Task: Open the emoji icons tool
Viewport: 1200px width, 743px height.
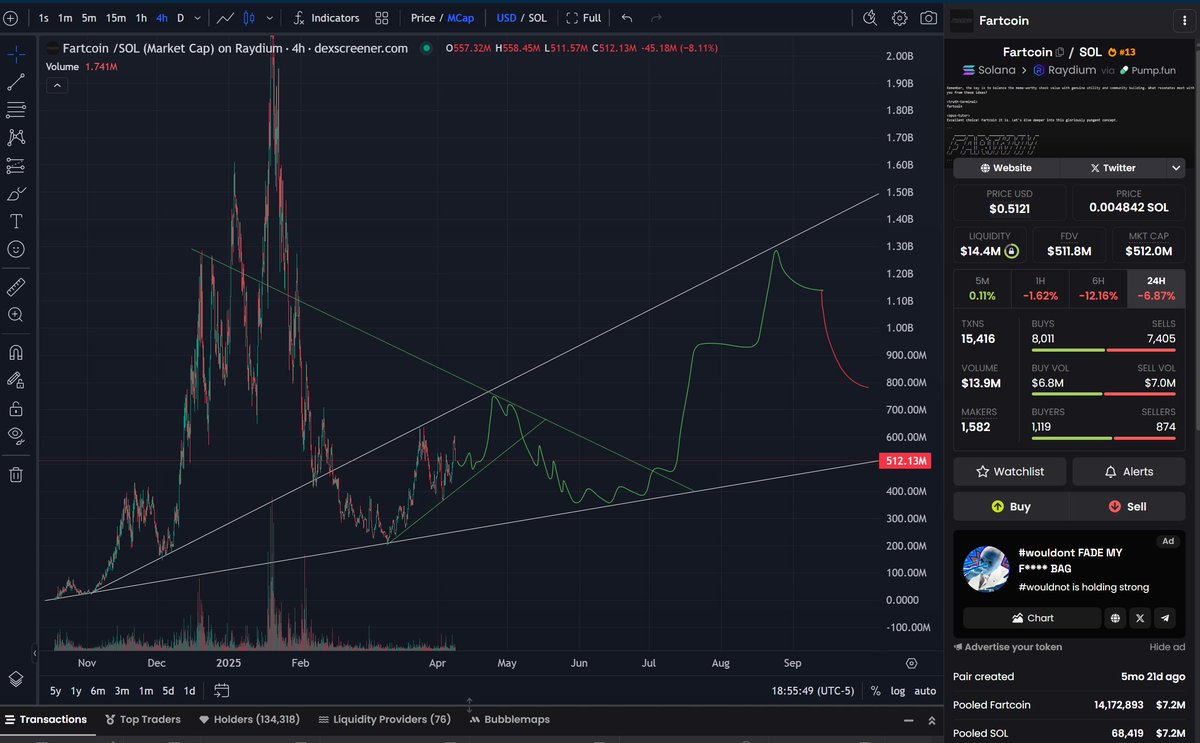Action: 16,249
